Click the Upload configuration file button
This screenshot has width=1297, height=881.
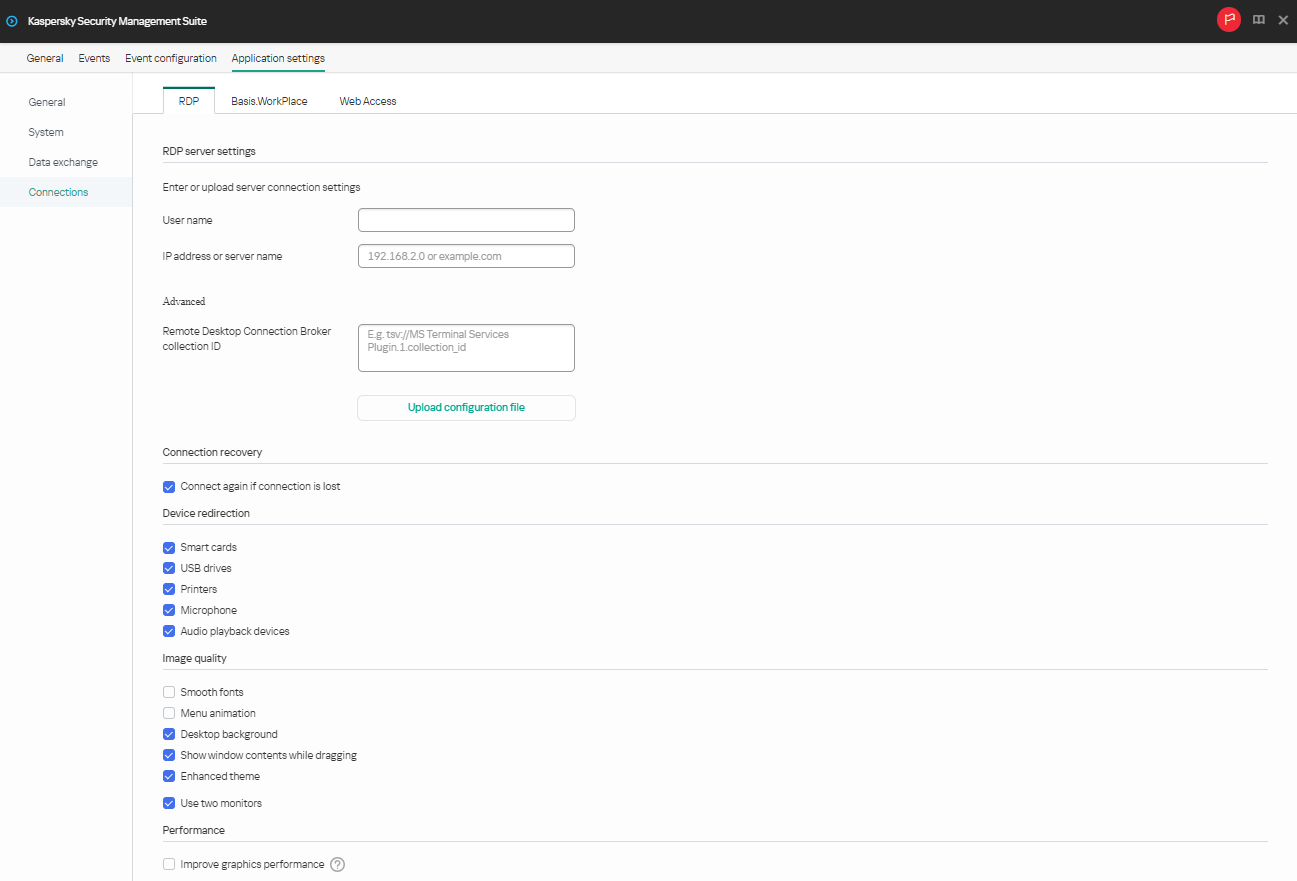466,407
